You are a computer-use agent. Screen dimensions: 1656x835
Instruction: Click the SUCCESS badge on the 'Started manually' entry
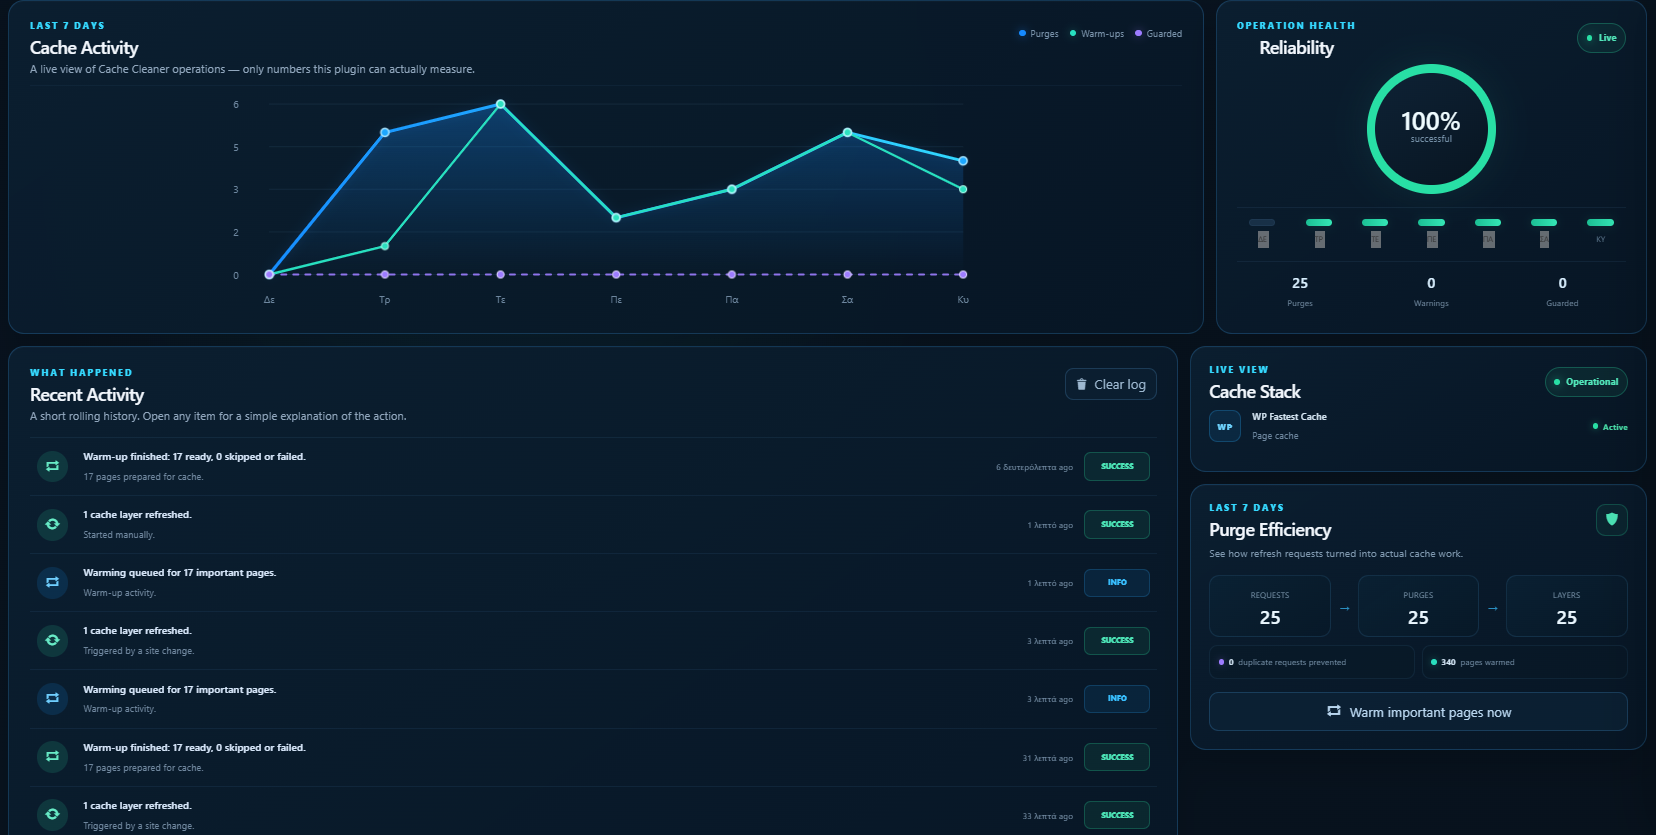point(1117,524)
